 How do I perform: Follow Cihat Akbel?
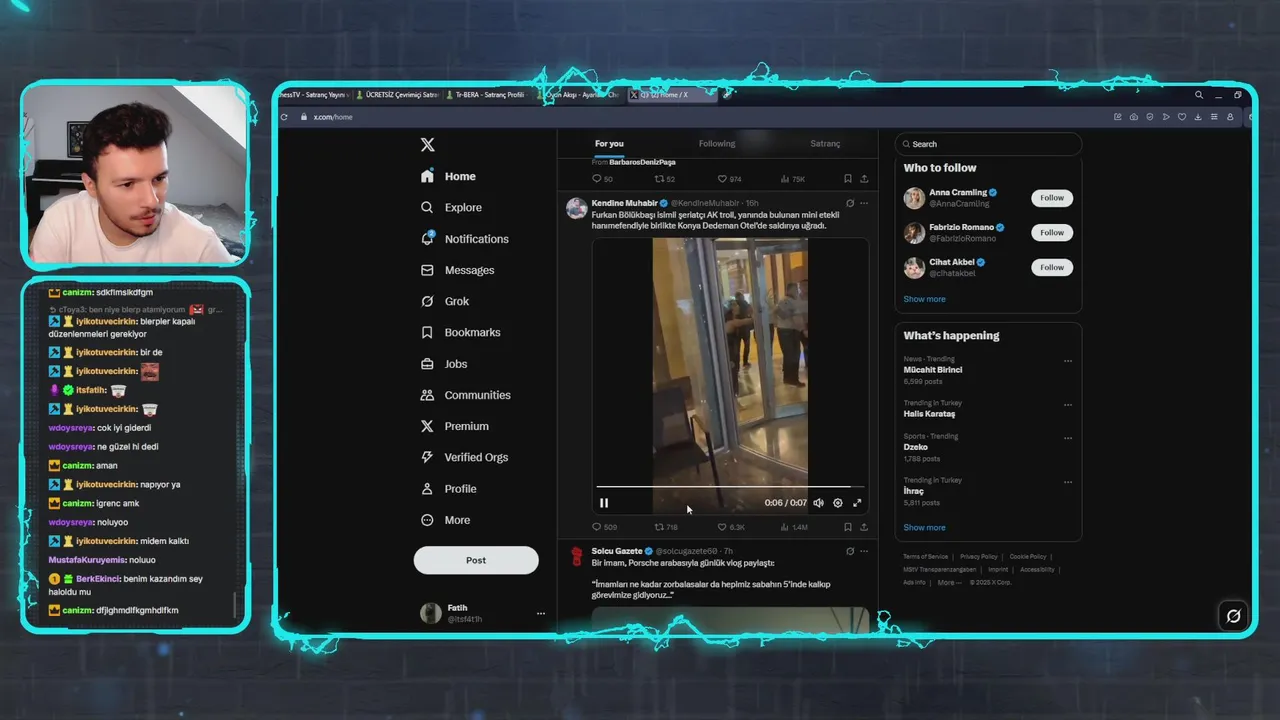coord(1052,267)
